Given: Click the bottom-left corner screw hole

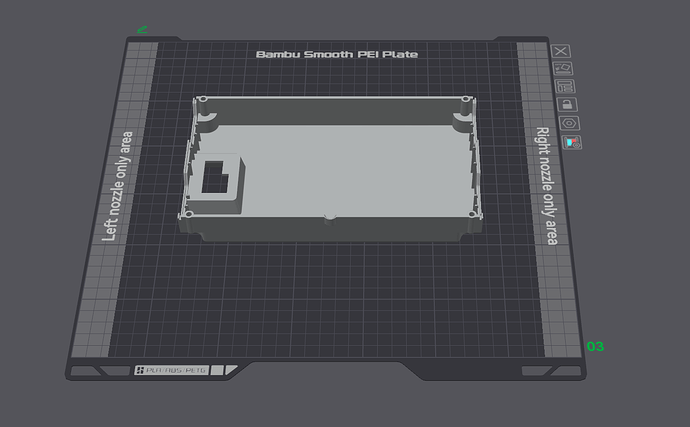Looking at the screenshot, I should coord(189,214).
